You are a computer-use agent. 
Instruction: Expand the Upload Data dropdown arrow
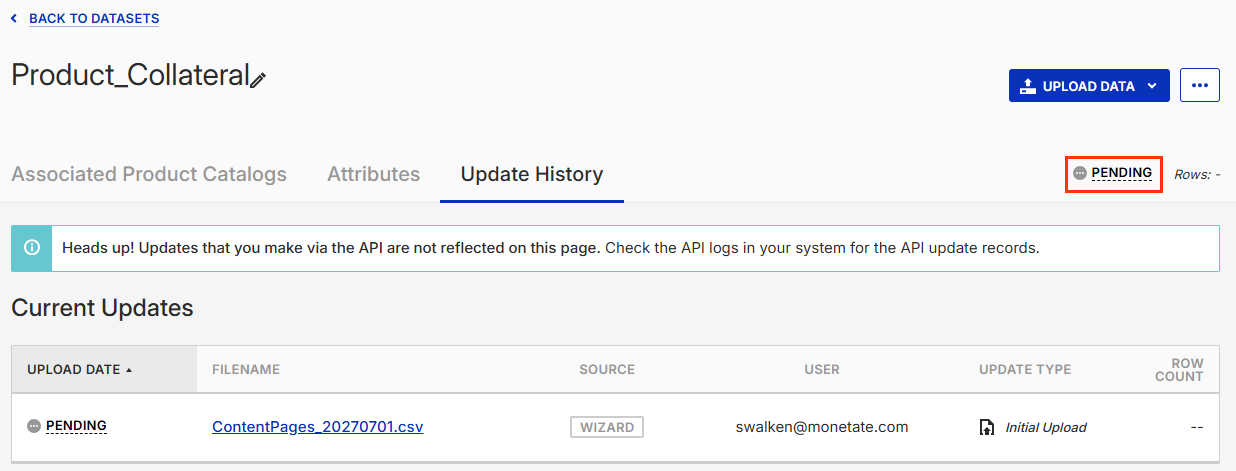point(1152,86)
